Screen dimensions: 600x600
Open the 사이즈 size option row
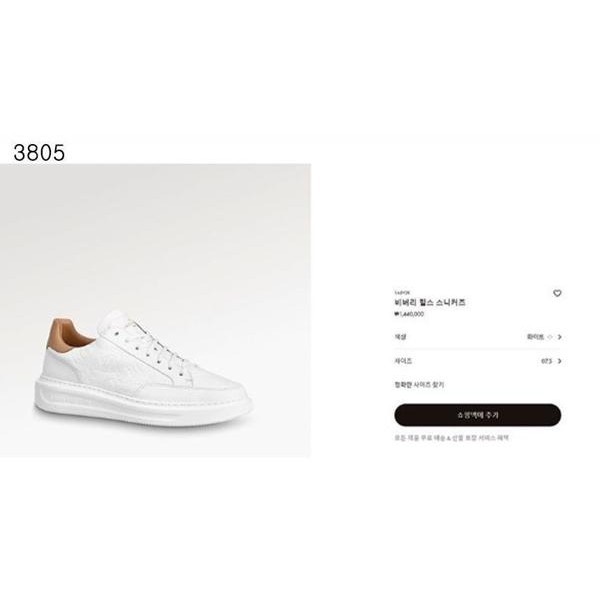(x=478, y=361)
